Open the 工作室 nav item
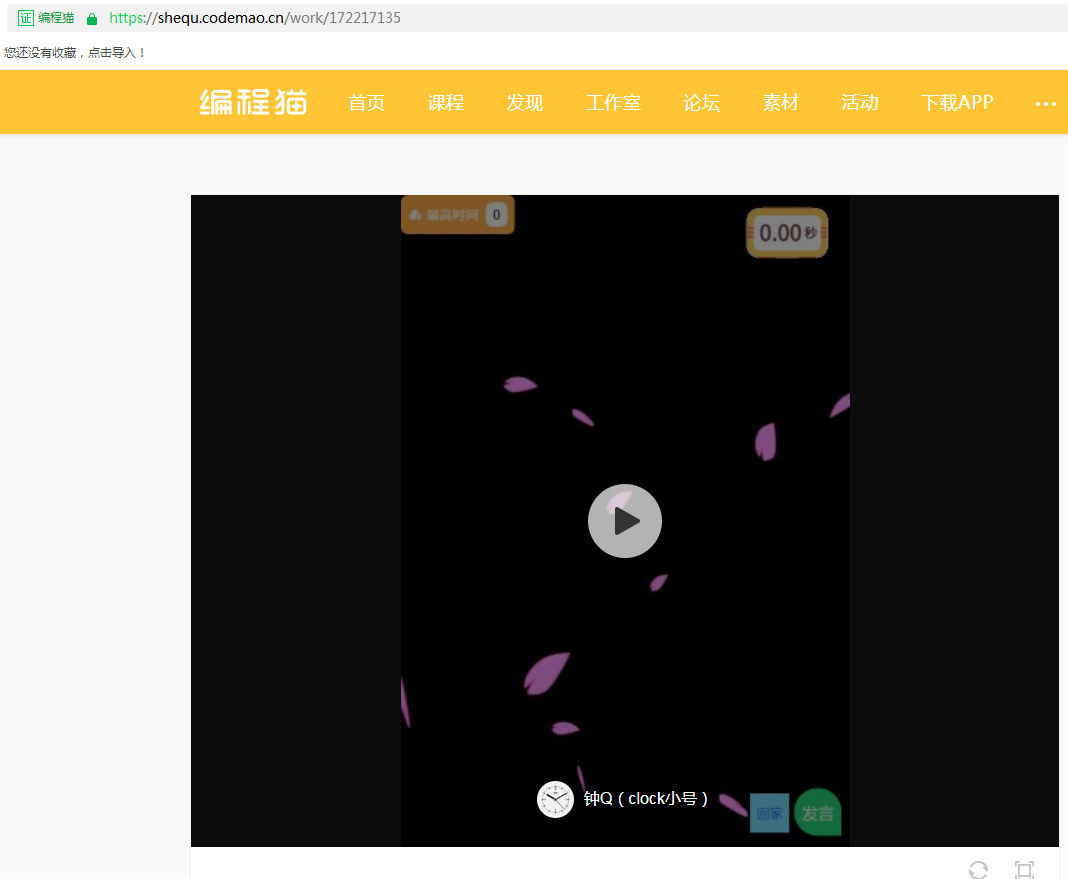Screen dimensions: 1068x879 click(613, 103)
